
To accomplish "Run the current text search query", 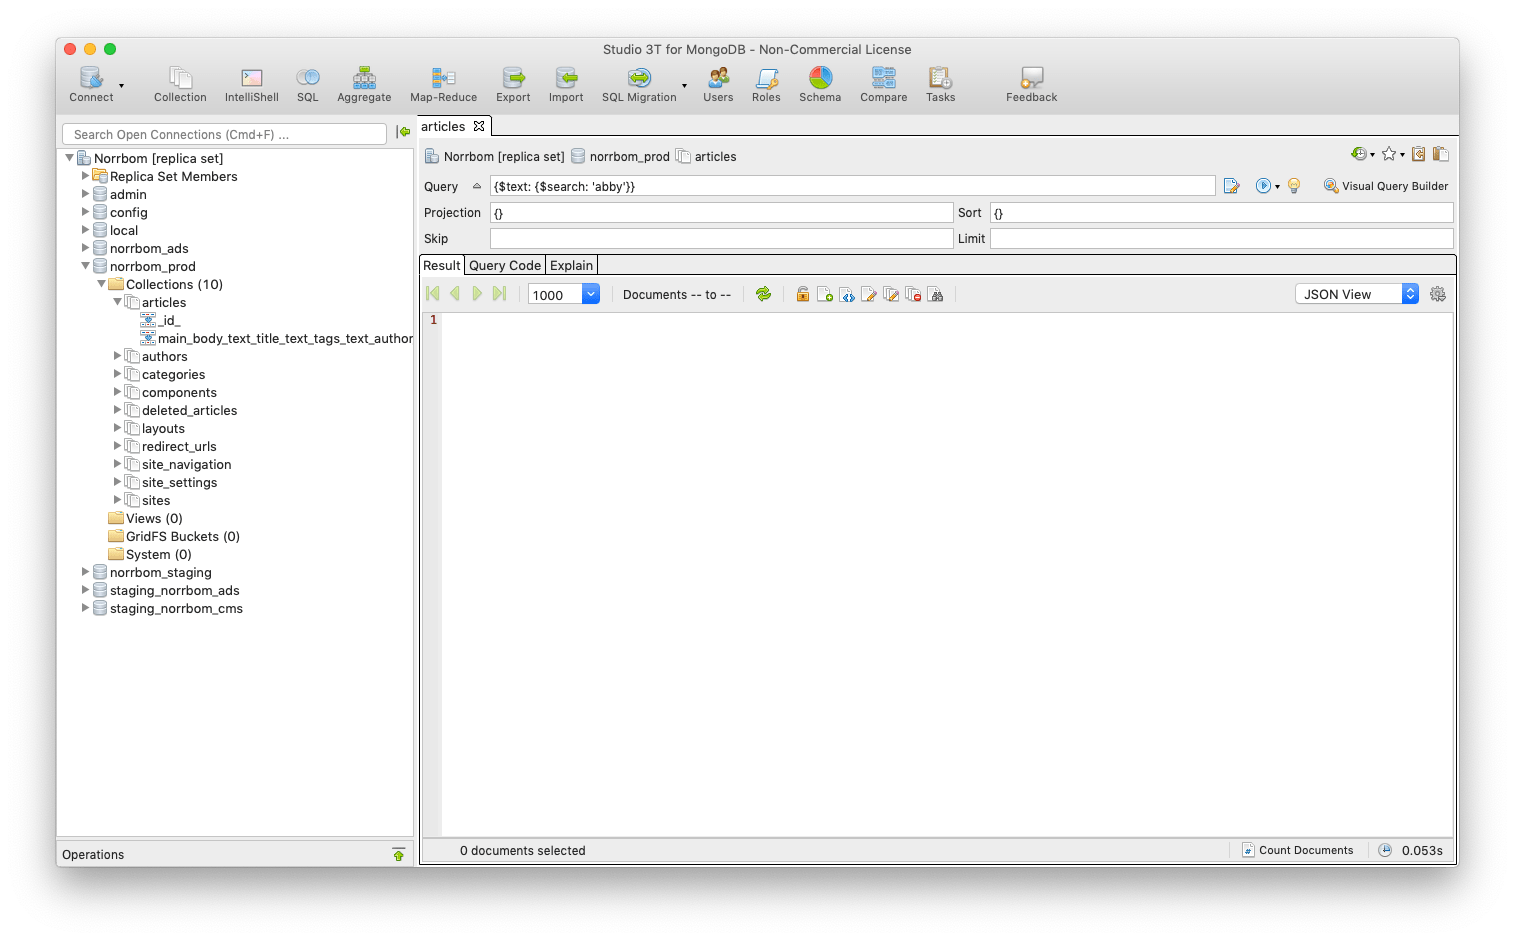I will coord(1264,186).
